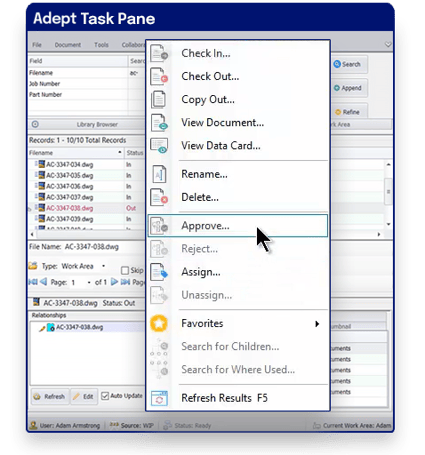Click the Approve workflow icon
The width and height of the screenshot is (425, 455).
point(159,226)
